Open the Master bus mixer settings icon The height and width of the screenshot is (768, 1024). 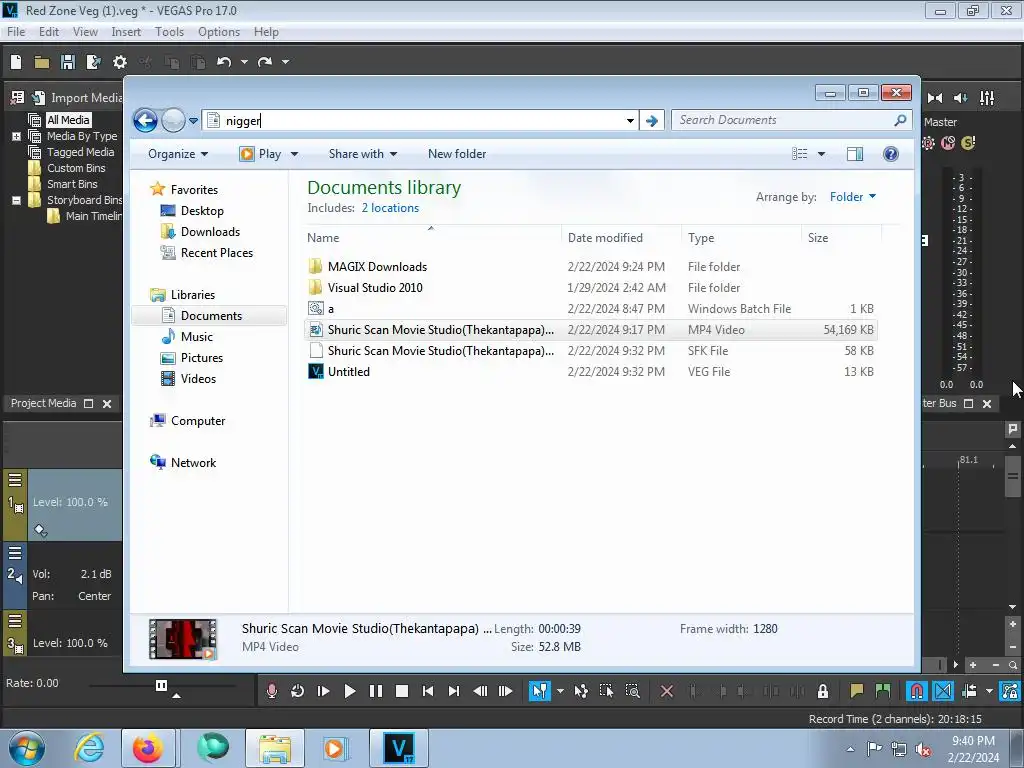click(987, 98)
